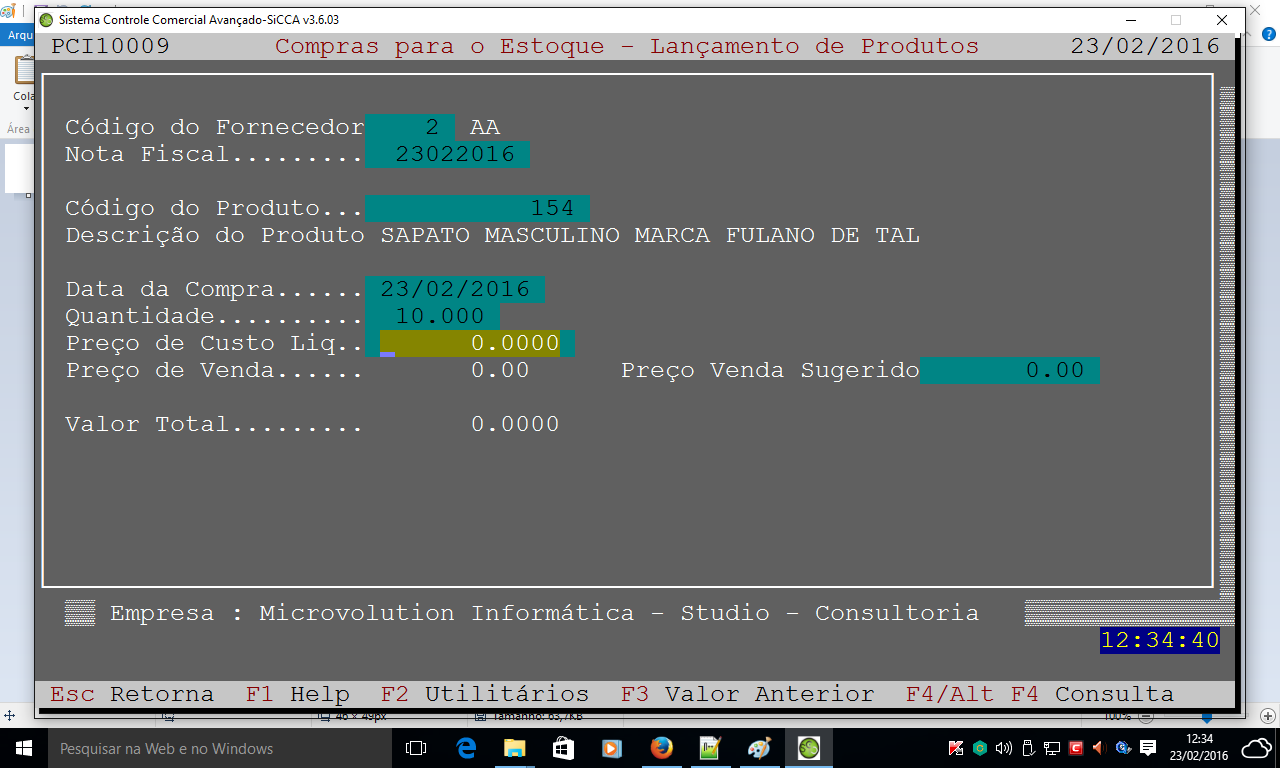Open Task View on the taskbar
The image size is (1280, 768).
(416, 748)
